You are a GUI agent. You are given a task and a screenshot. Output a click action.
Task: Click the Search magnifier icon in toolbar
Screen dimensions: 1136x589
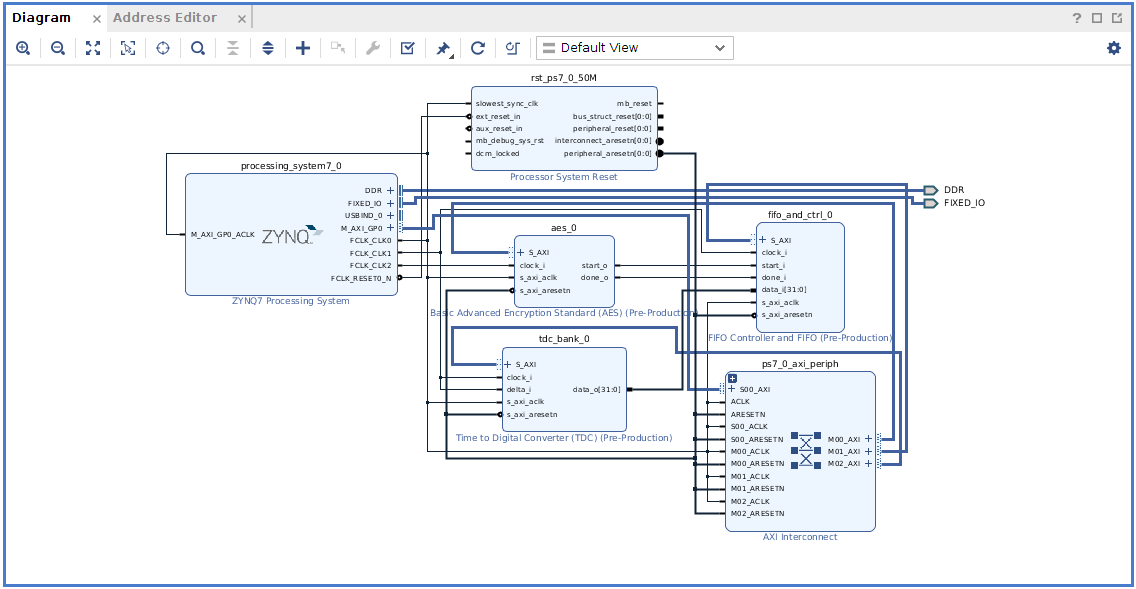point(198,48)
